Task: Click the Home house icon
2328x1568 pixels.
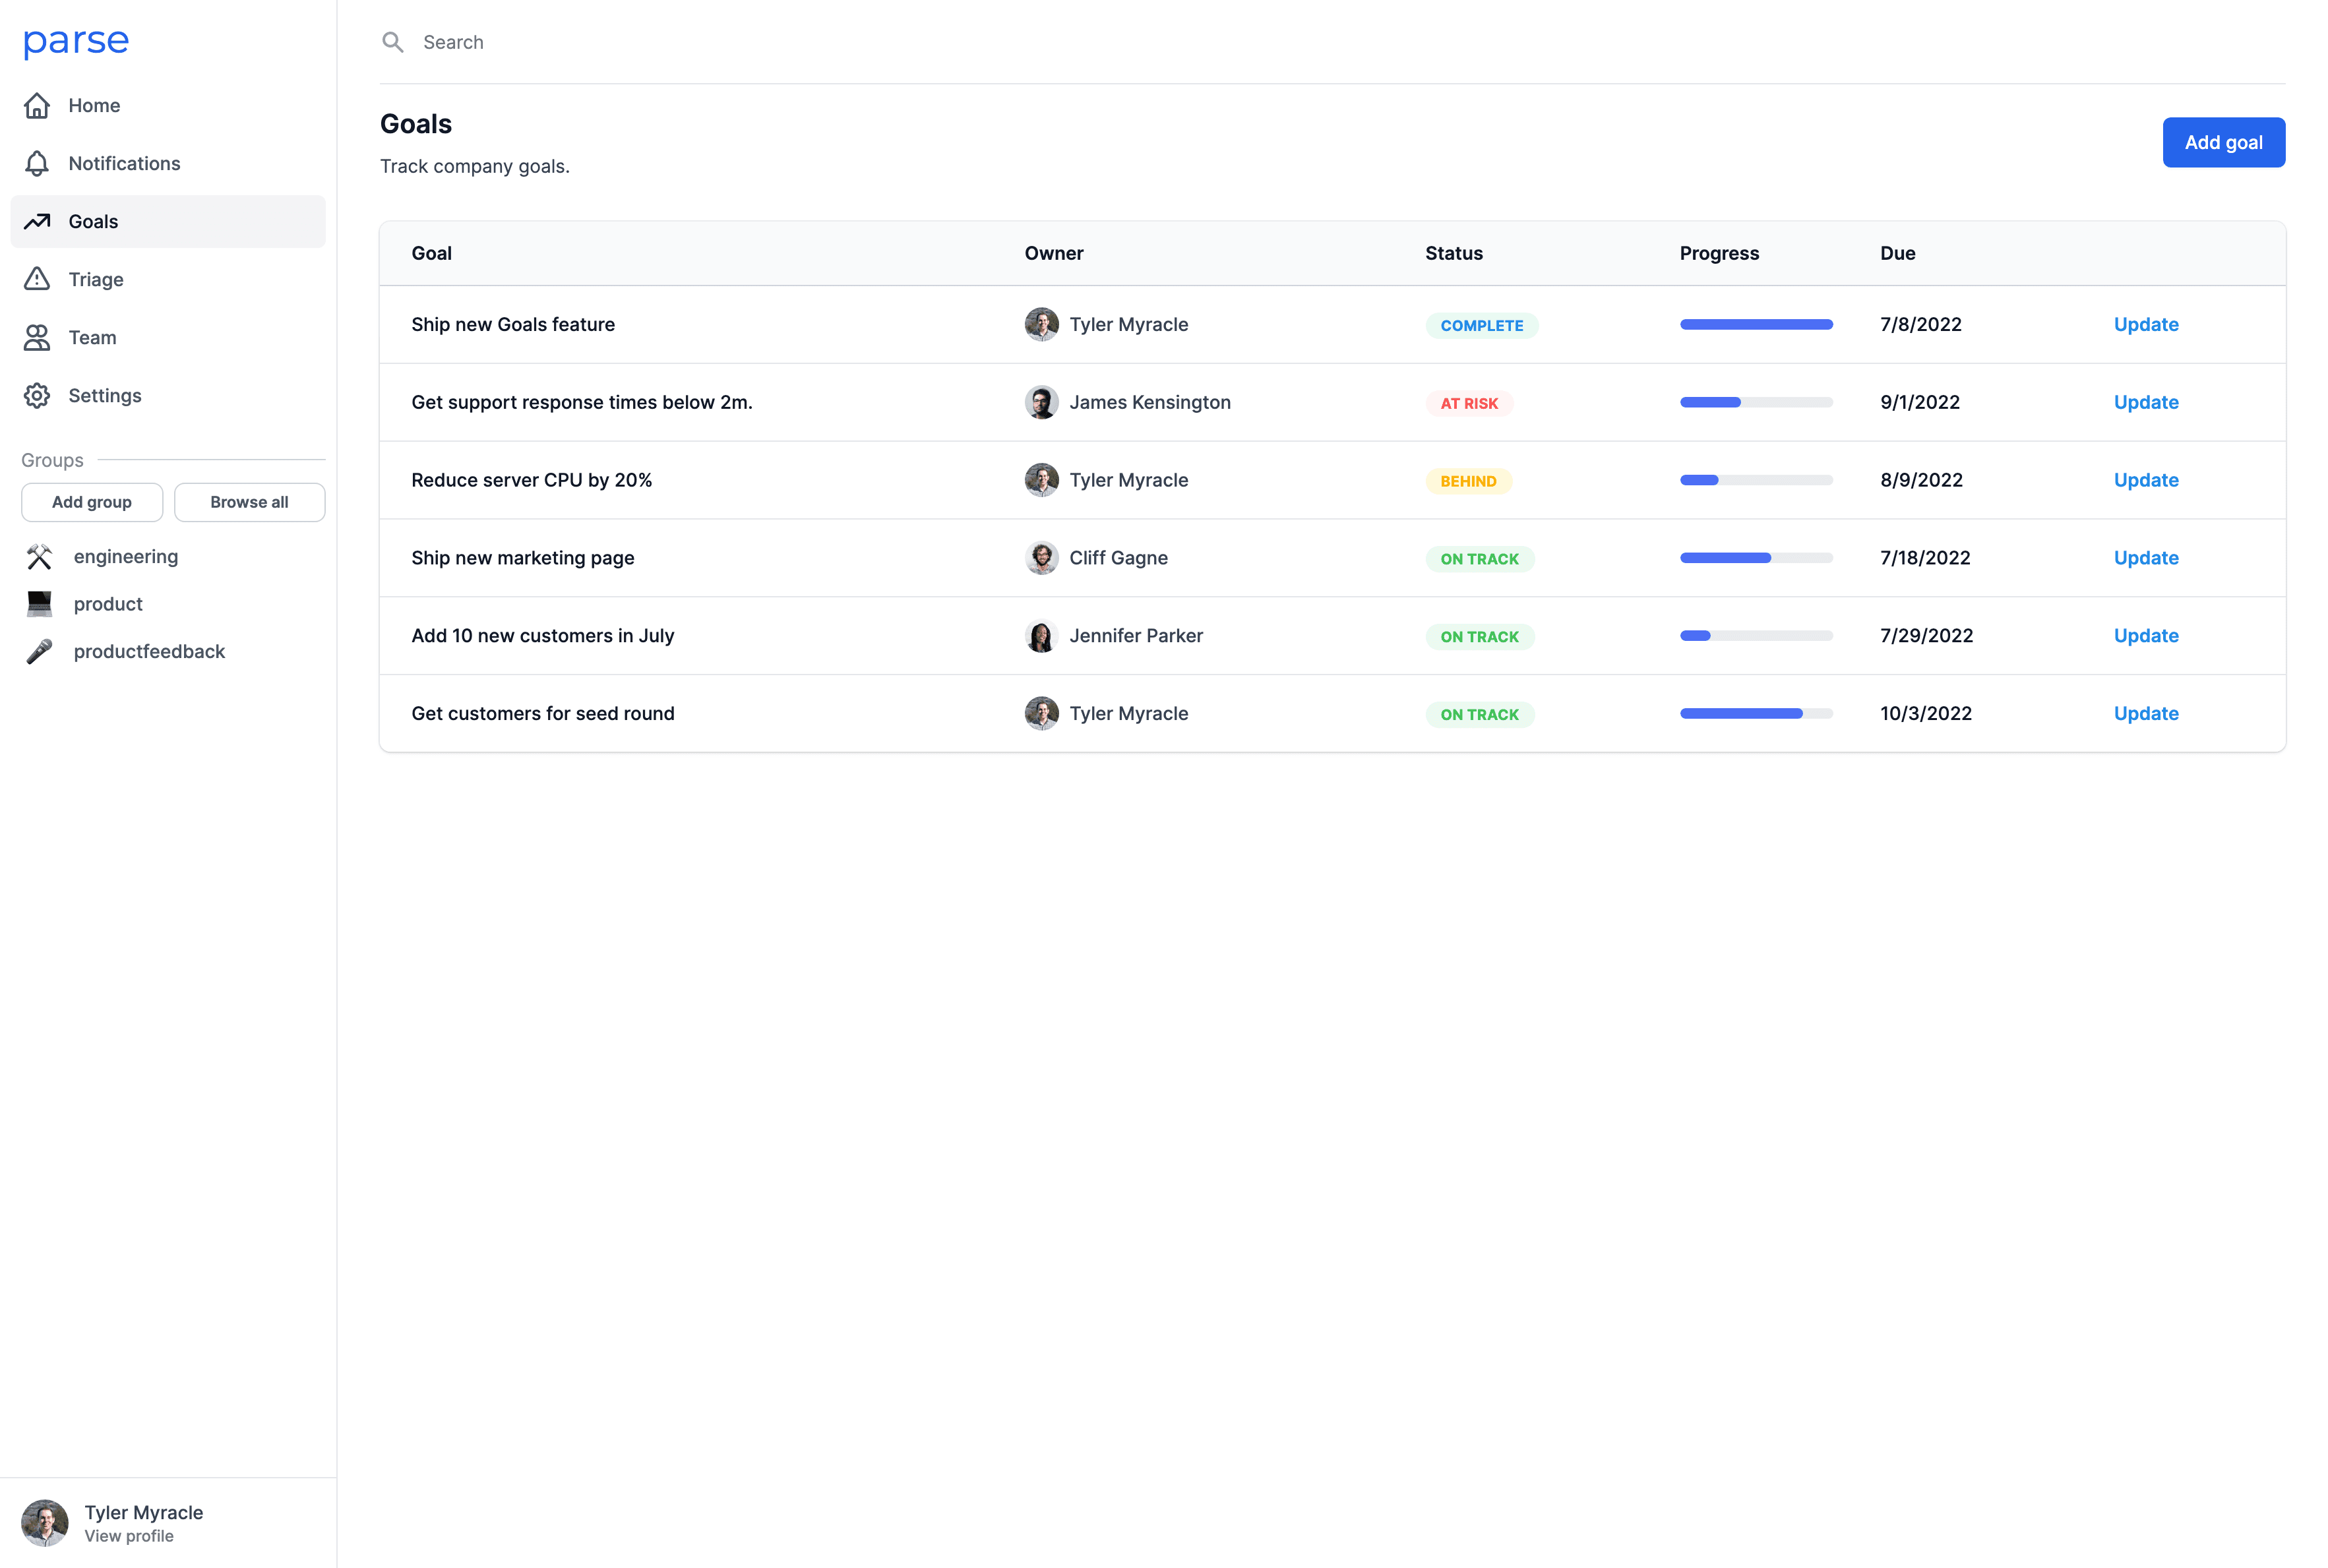Action: [x=37, y=105]
